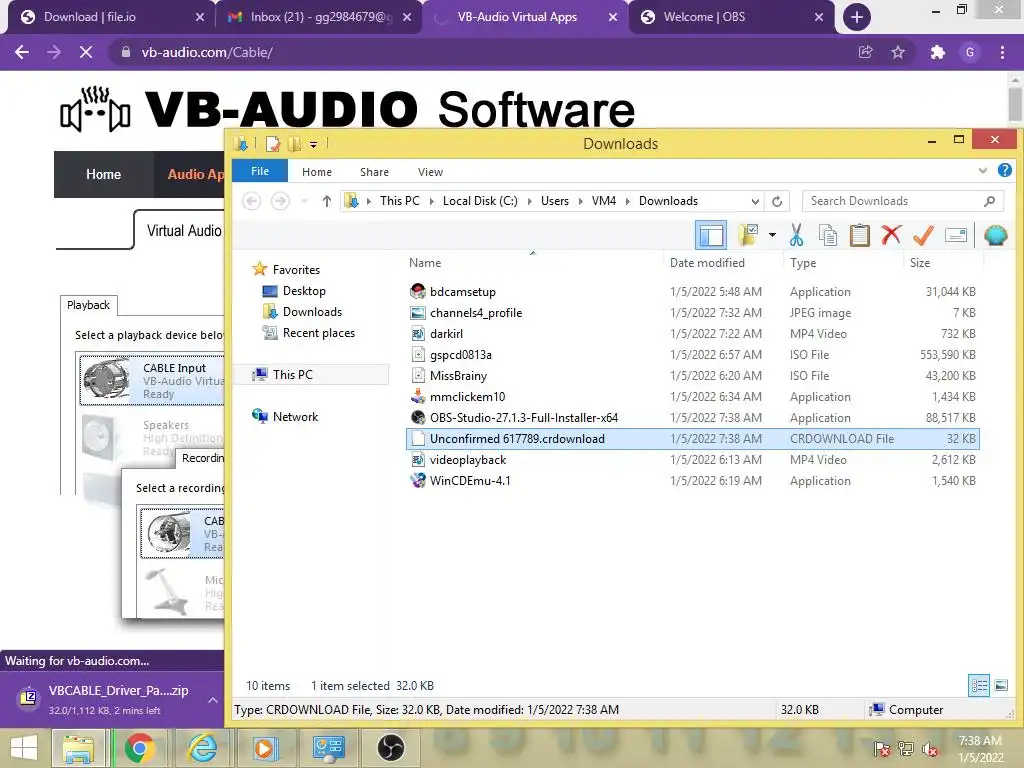This screenshot has width=1024, height=768.
Task: Click the Cut scissors icon in Explorer toolbar
Action: pyautogui.click(x=796, y=234)
